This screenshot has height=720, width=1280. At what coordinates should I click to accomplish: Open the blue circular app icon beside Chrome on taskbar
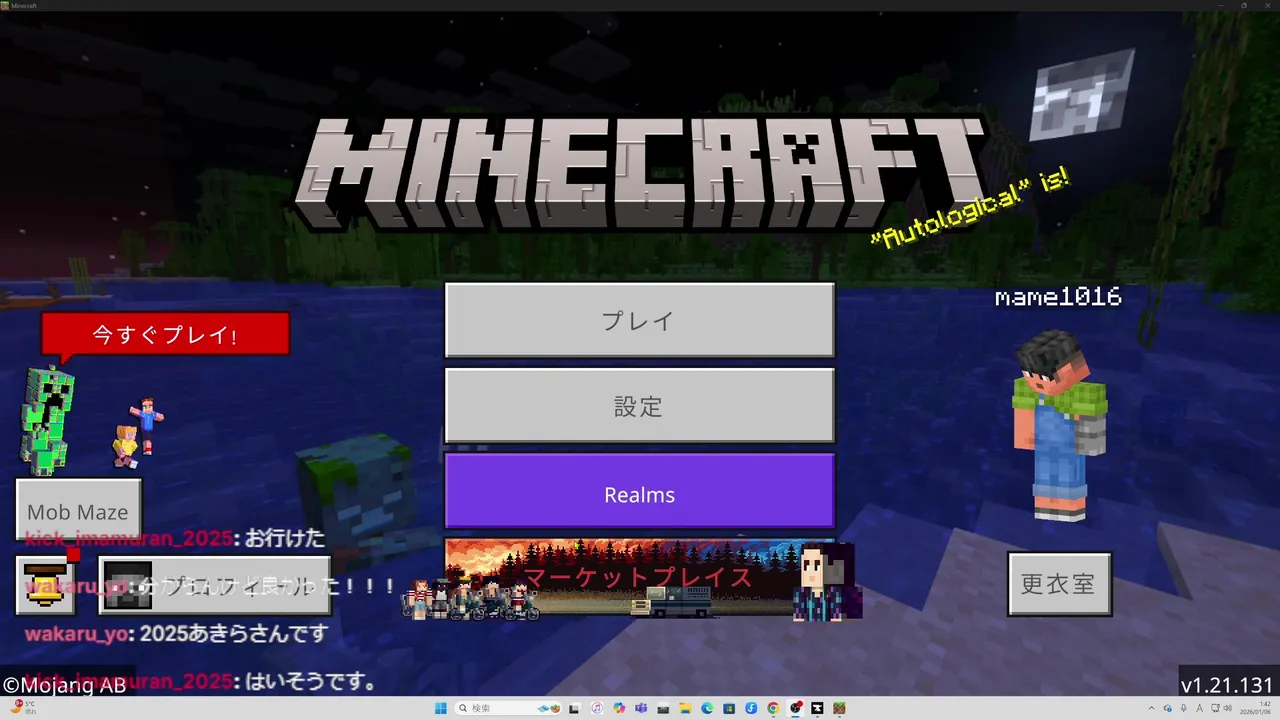(751, 708)
